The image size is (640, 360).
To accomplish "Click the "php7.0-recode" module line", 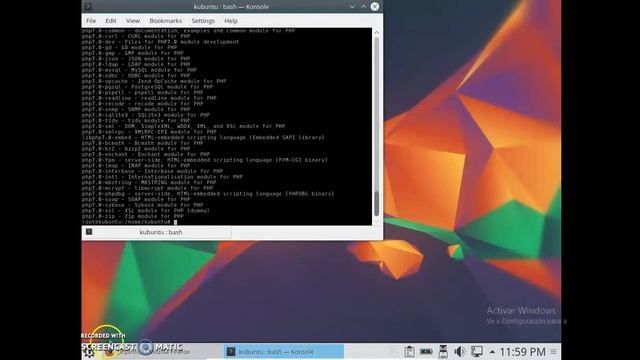I will click(x=142, y=104).
